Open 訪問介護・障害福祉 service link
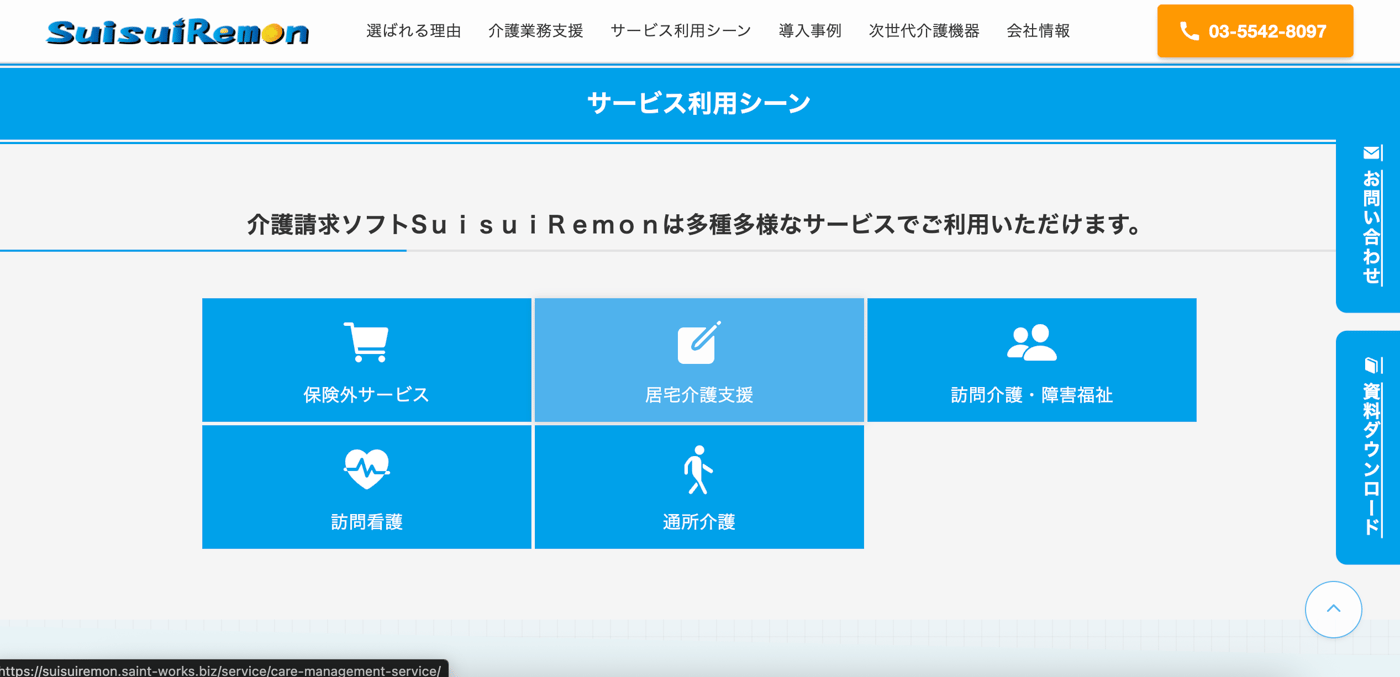 (x=1031, y=360)
